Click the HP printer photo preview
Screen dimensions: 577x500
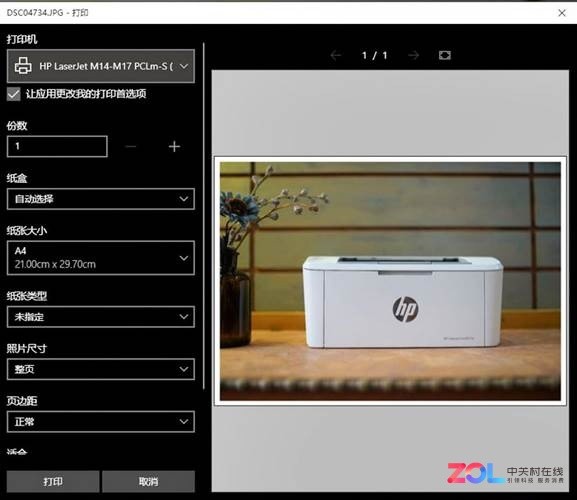pos(390,281)
